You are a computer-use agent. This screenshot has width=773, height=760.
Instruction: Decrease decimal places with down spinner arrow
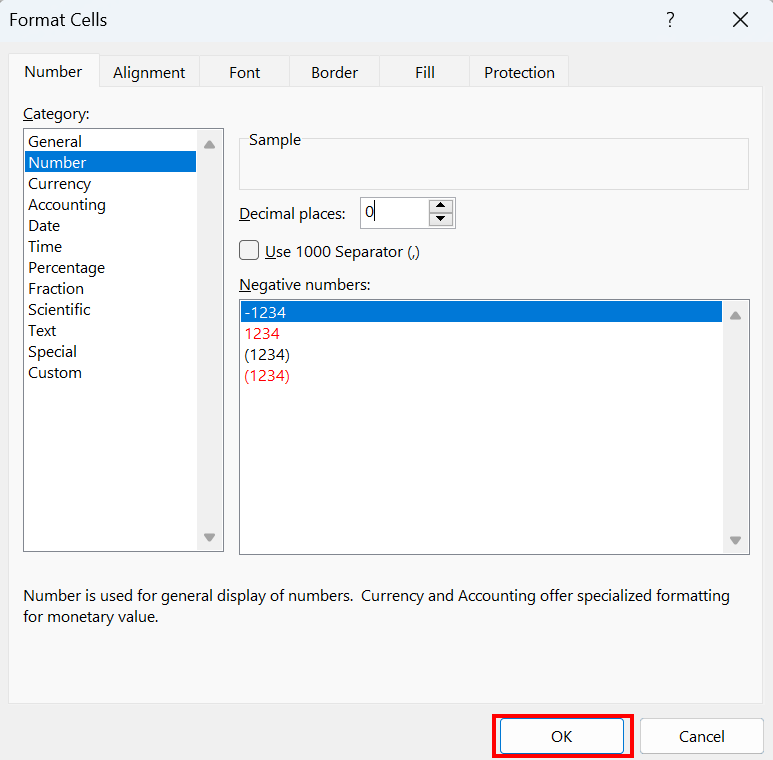tap(441, 220)
